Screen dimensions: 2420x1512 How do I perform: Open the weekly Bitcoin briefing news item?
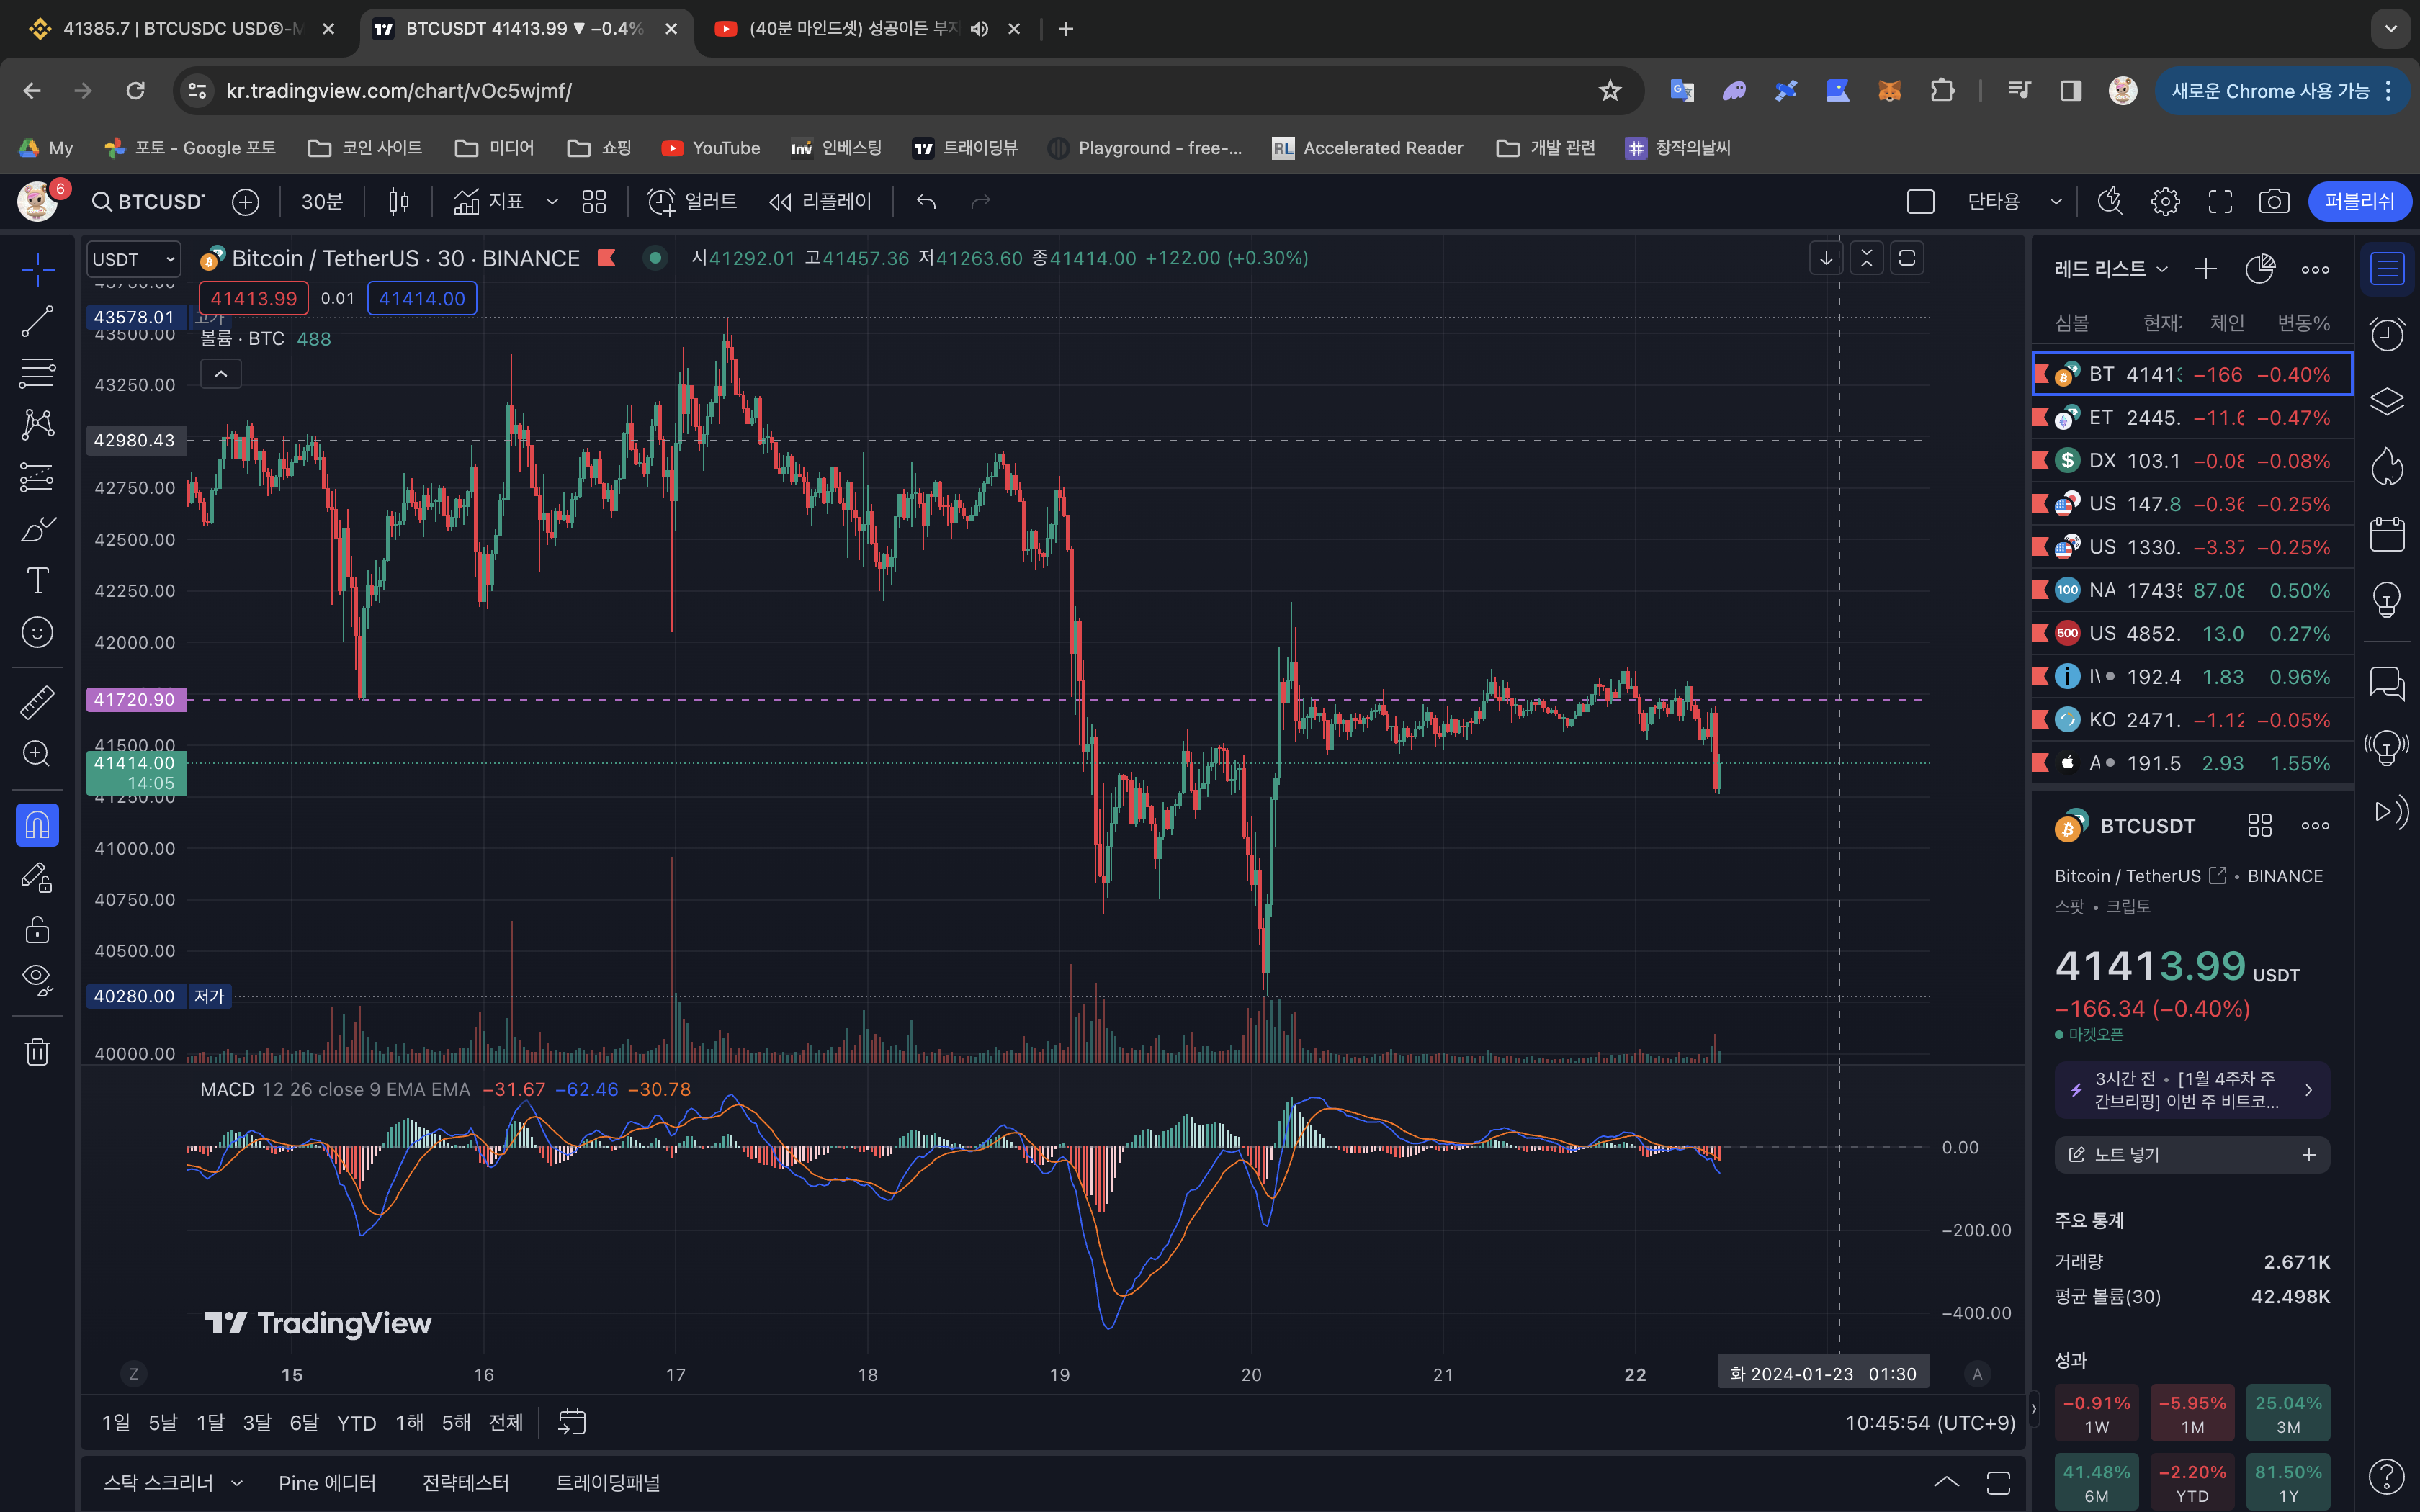(2192, 1090)
